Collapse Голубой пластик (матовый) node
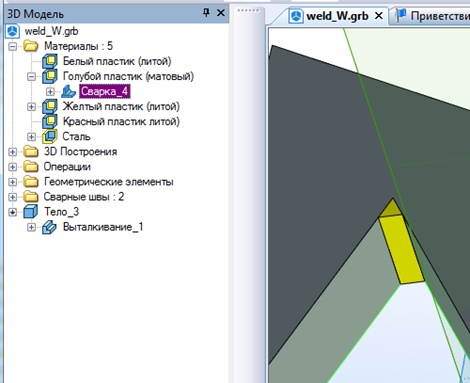470x383 pixels. [31, 77]
